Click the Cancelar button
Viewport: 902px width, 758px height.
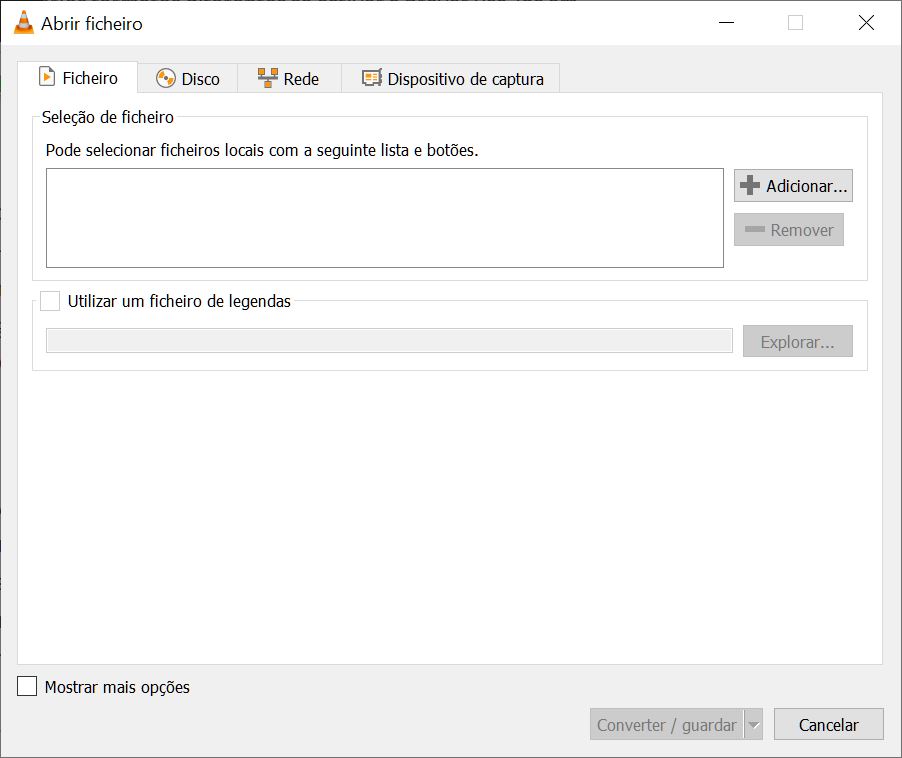click(x=828, y=725)
